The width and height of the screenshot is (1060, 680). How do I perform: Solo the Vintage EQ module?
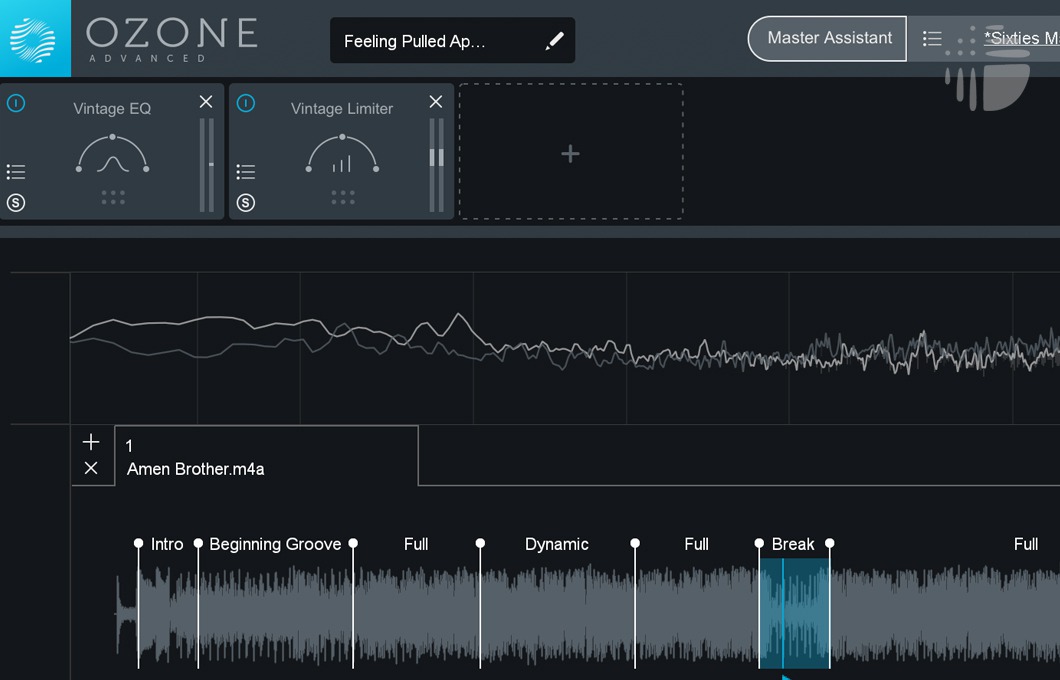(x=16, y=203)
